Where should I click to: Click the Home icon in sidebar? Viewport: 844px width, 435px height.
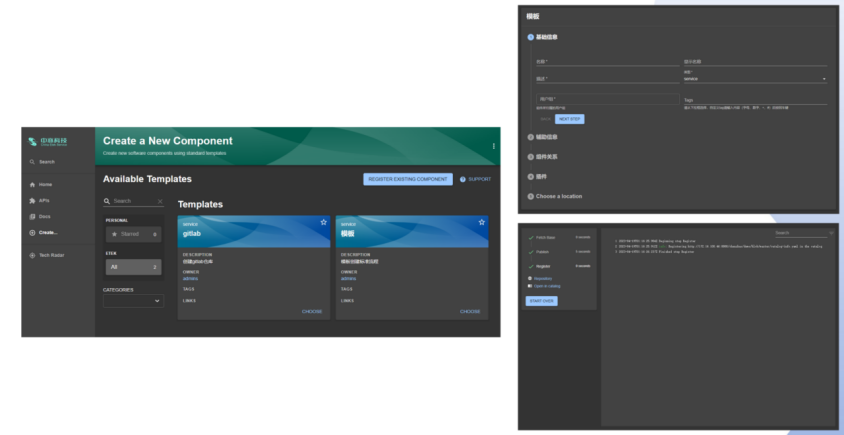tap(32, 185)
